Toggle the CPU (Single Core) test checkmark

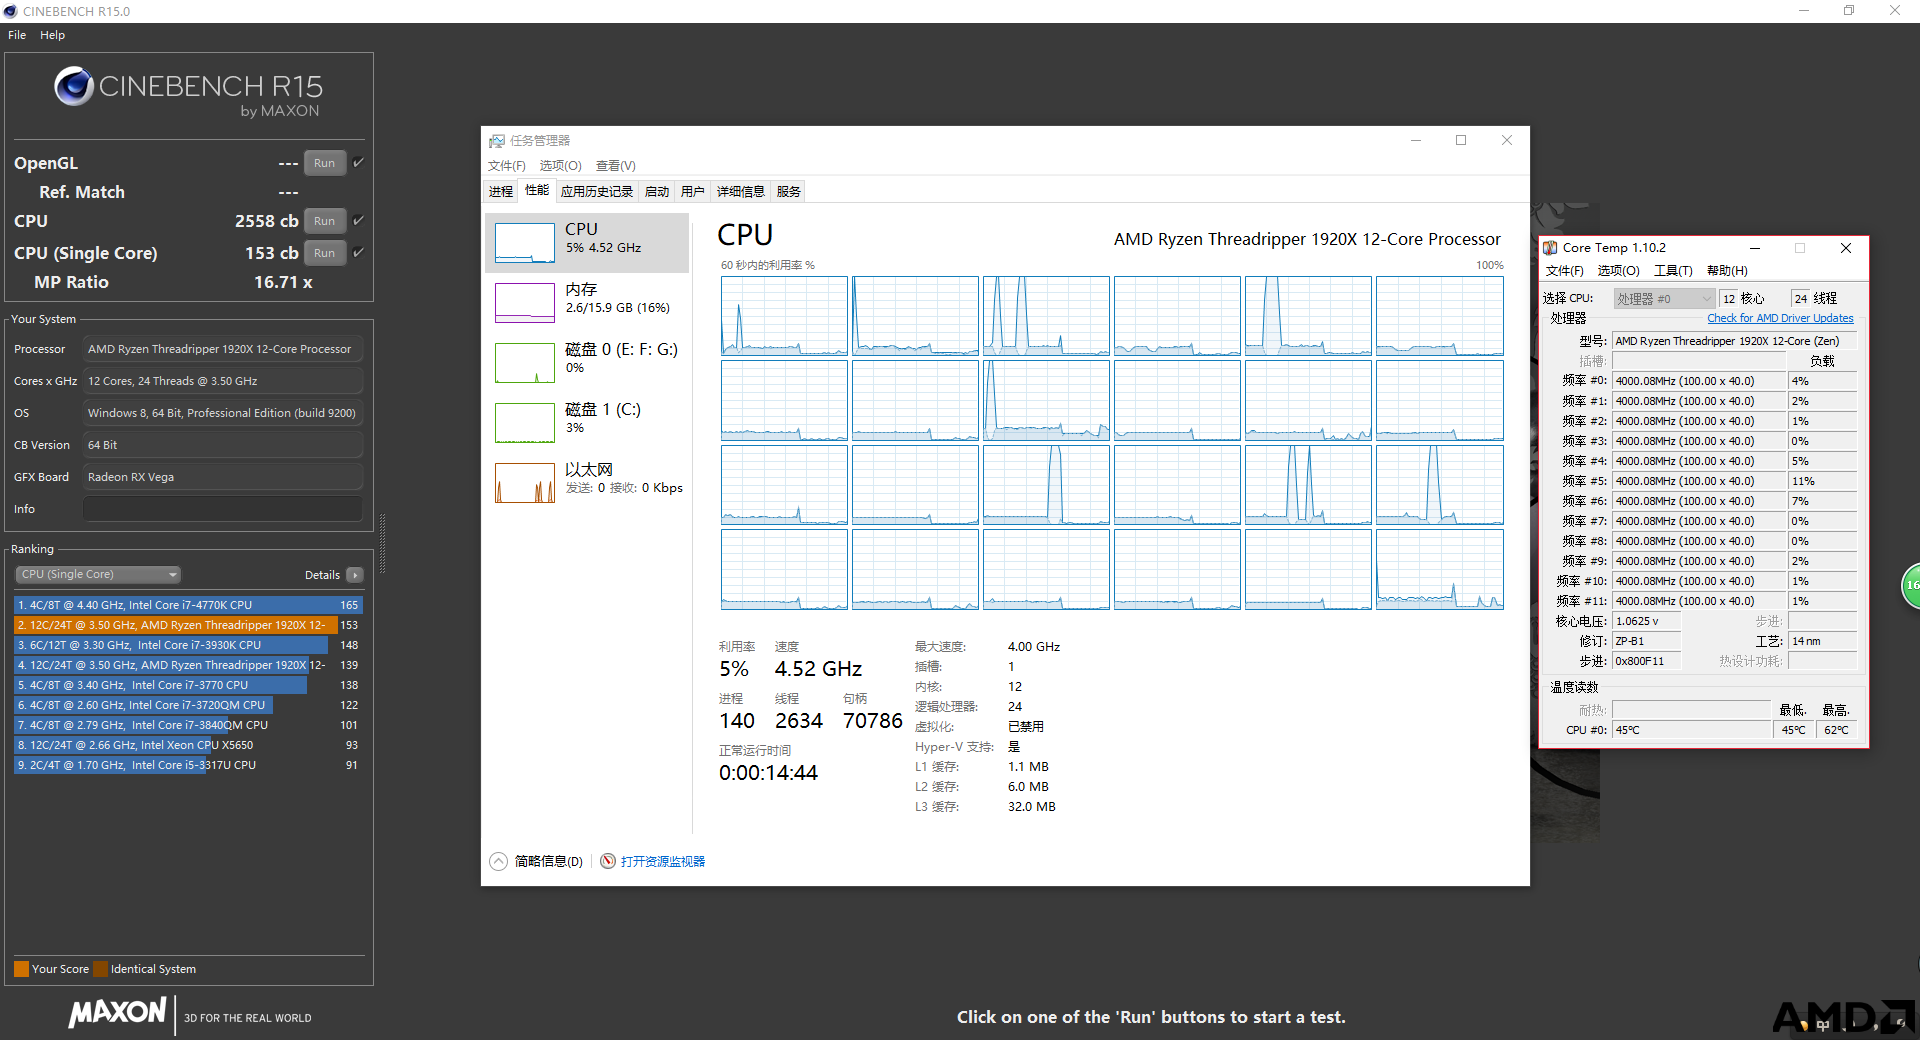(x=358, y=252)
